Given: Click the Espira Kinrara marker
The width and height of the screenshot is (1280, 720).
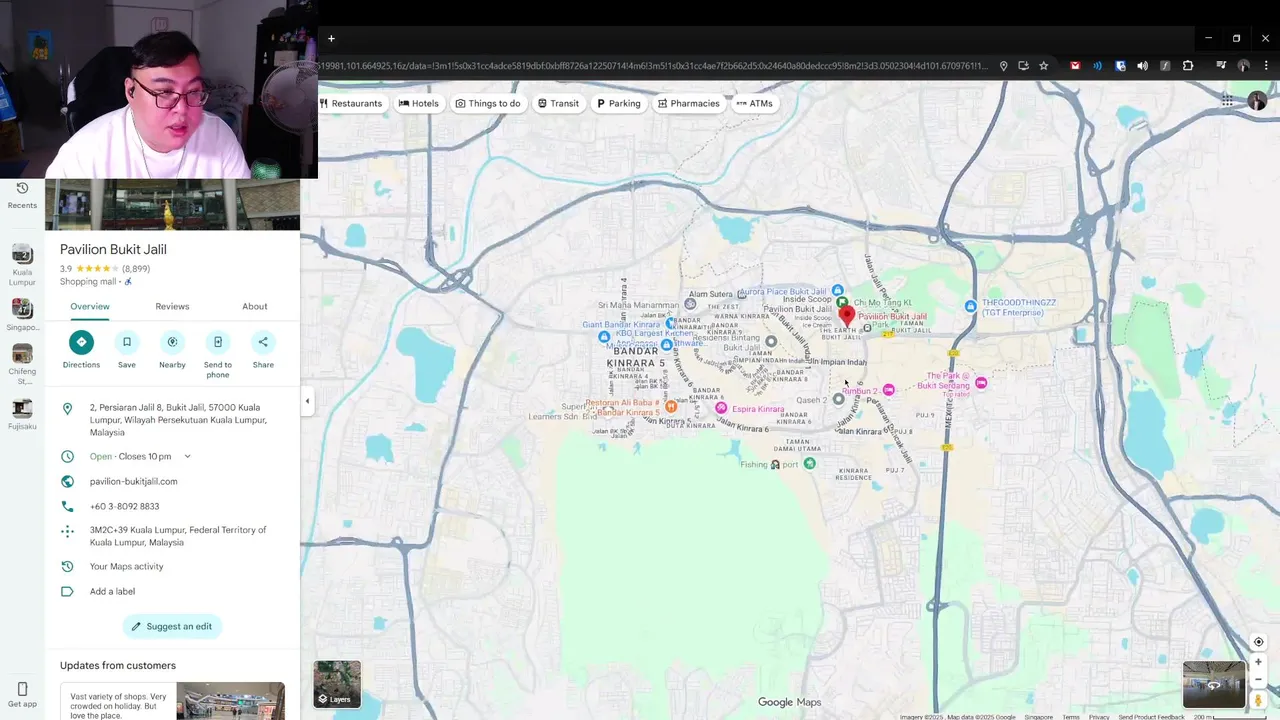Looking at the screenshot, I should click(721, 408).
